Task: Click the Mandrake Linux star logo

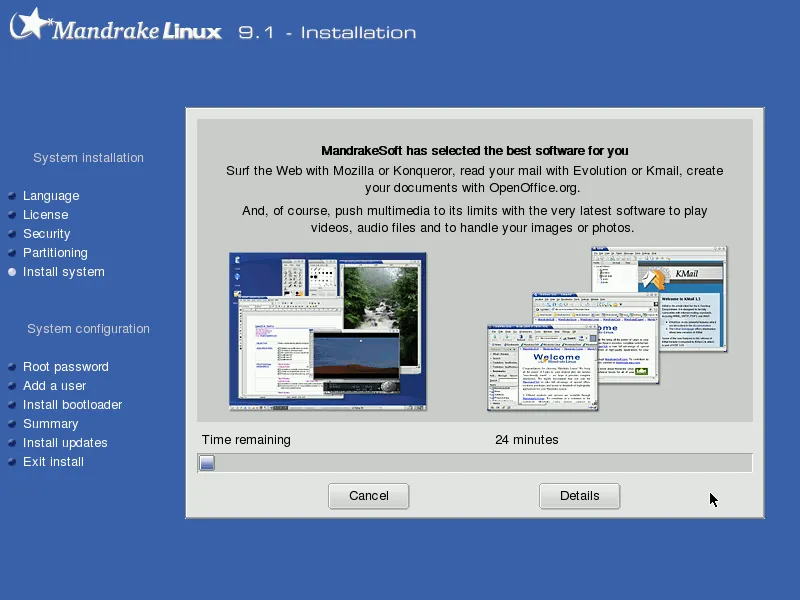Action: click(x=30, y=24)
